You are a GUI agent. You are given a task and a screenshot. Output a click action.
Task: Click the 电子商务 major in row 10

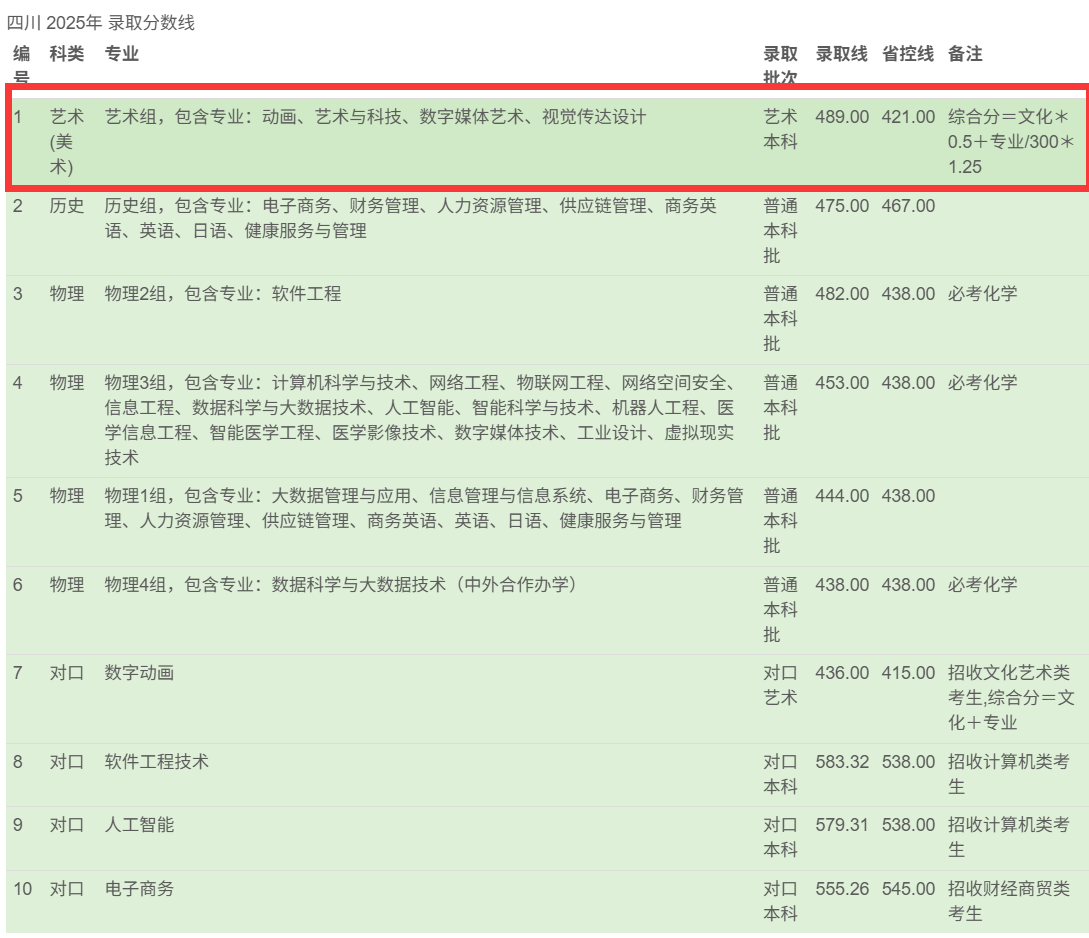[139, 889]
